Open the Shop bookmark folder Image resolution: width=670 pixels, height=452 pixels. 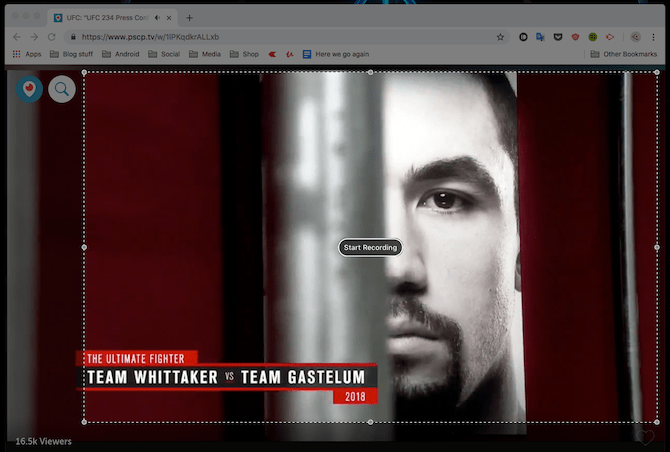point(245,54)
